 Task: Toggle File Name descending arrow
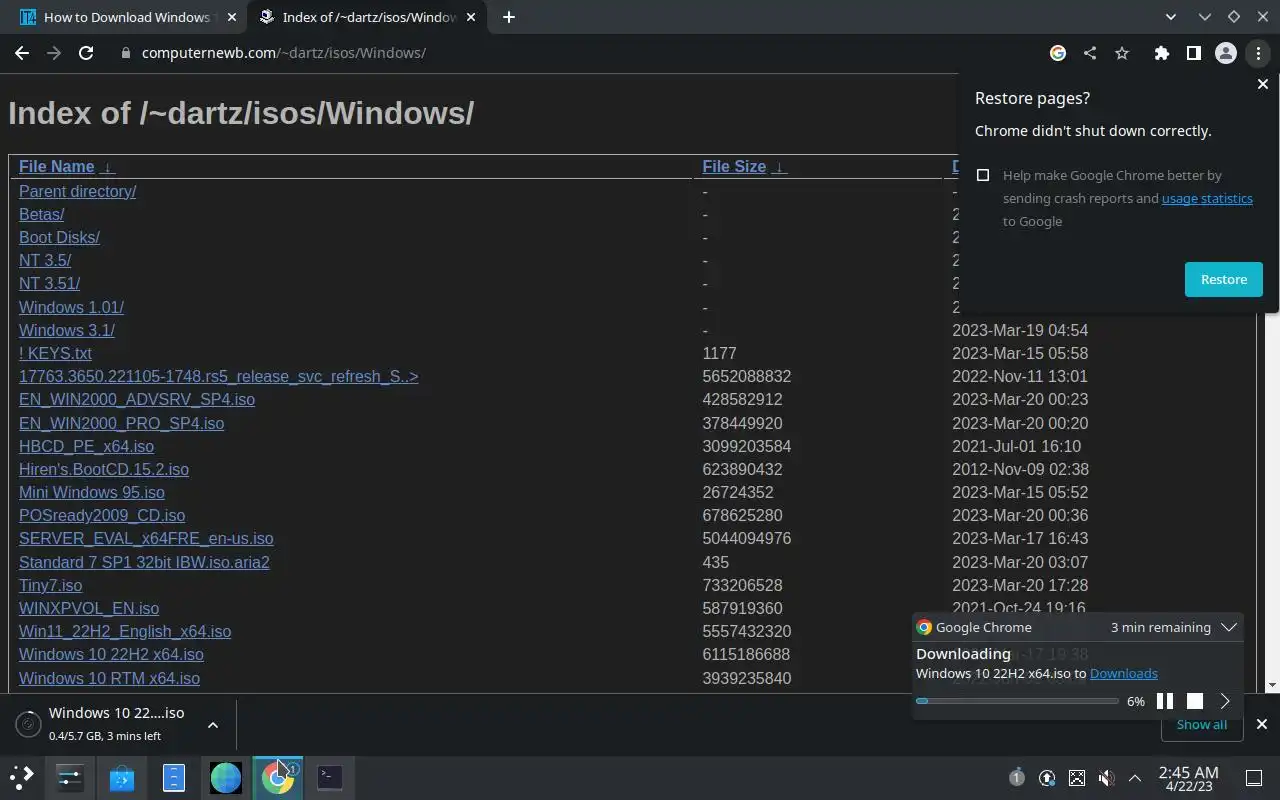pyautogui.click(x=108, y=168)
